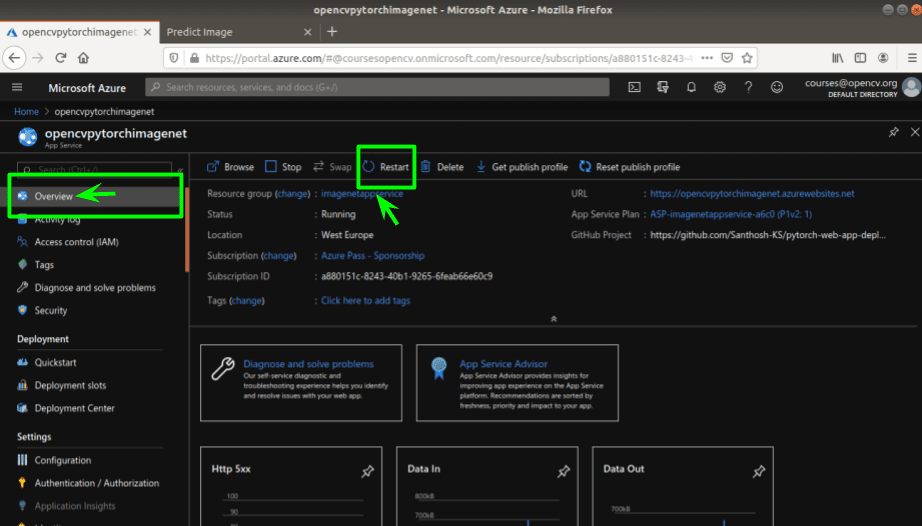
Task: Send feedback with the smiley icon
Action: coord(777,87)
